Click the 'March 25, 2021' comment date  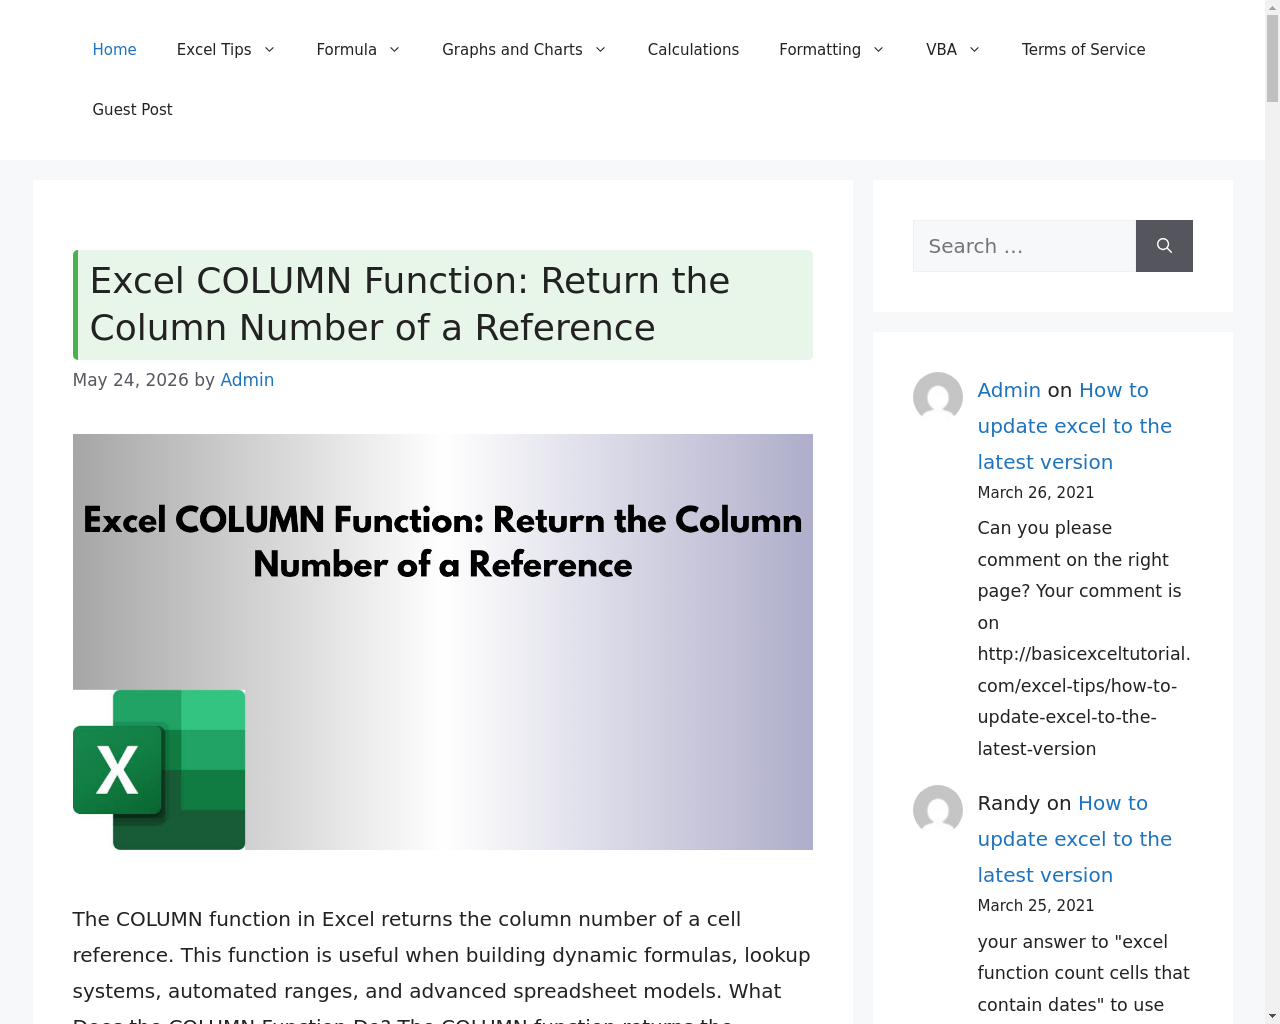(1036, 906)
